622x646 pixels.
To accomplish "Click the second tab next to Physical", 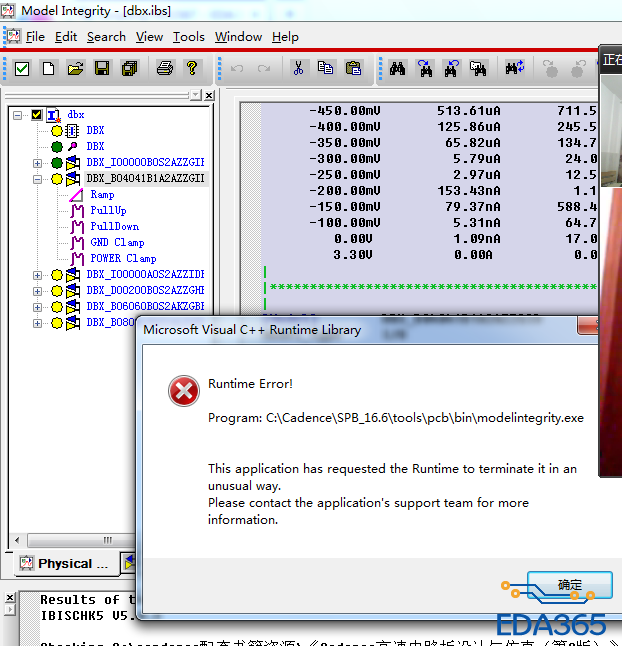I will pyautogui.click(x=129, y=563).
